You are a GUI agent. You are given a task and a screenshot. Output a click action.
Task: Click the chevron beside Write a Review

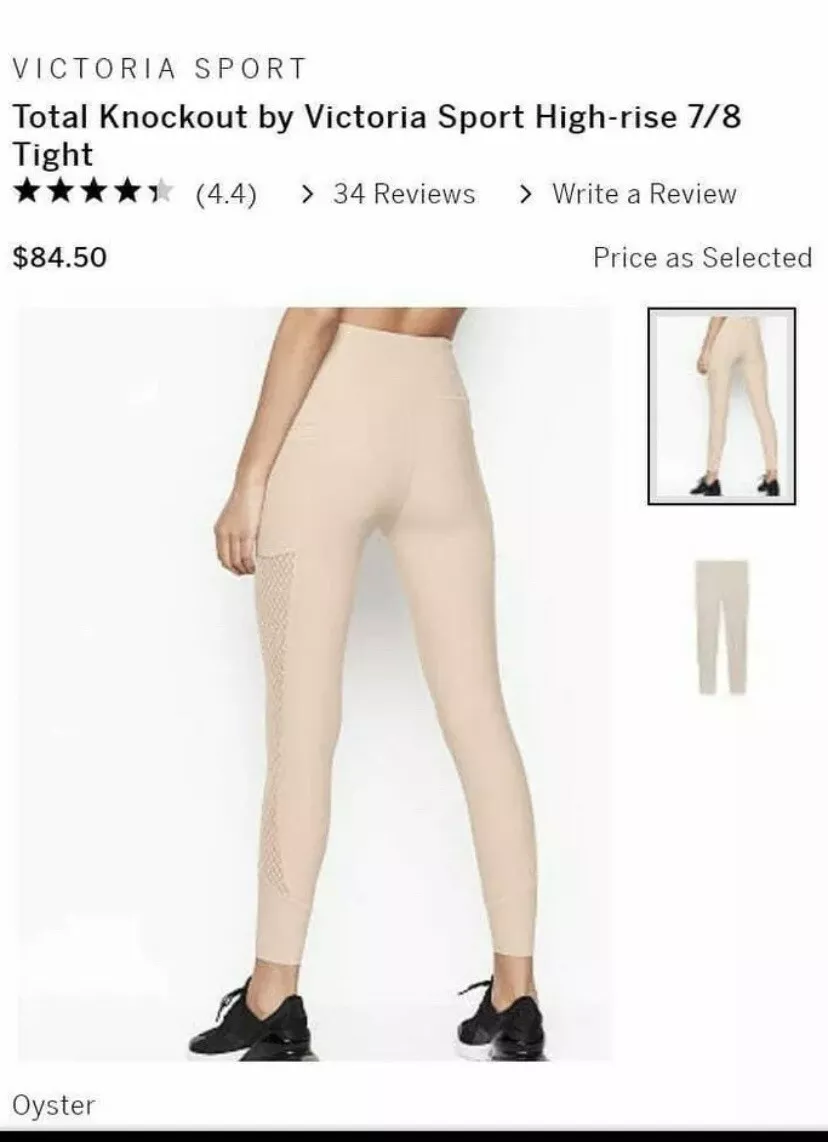click(525, 194)
